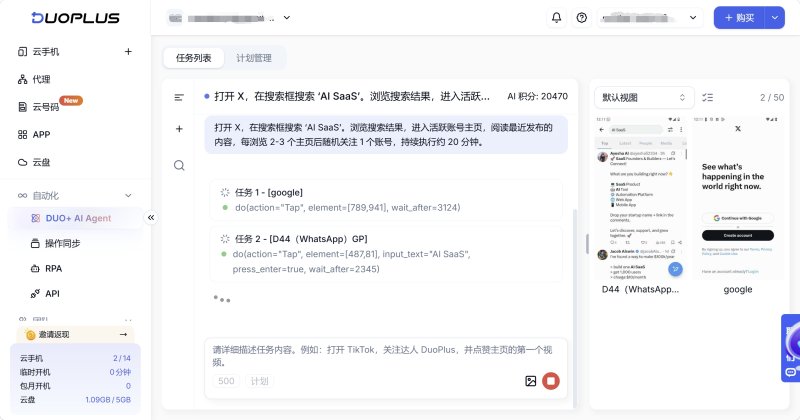Click the task 1 spinner icon

pos(224,192)
